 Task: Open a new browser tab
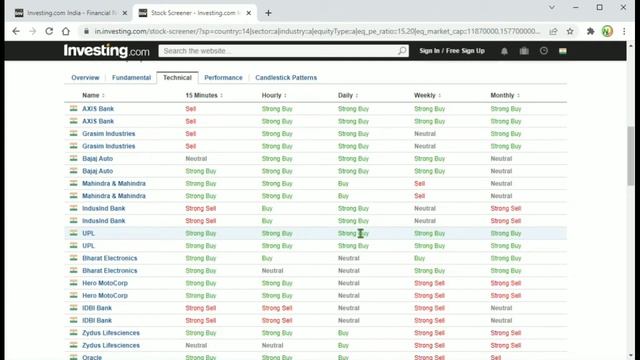(x=268, y=13)
